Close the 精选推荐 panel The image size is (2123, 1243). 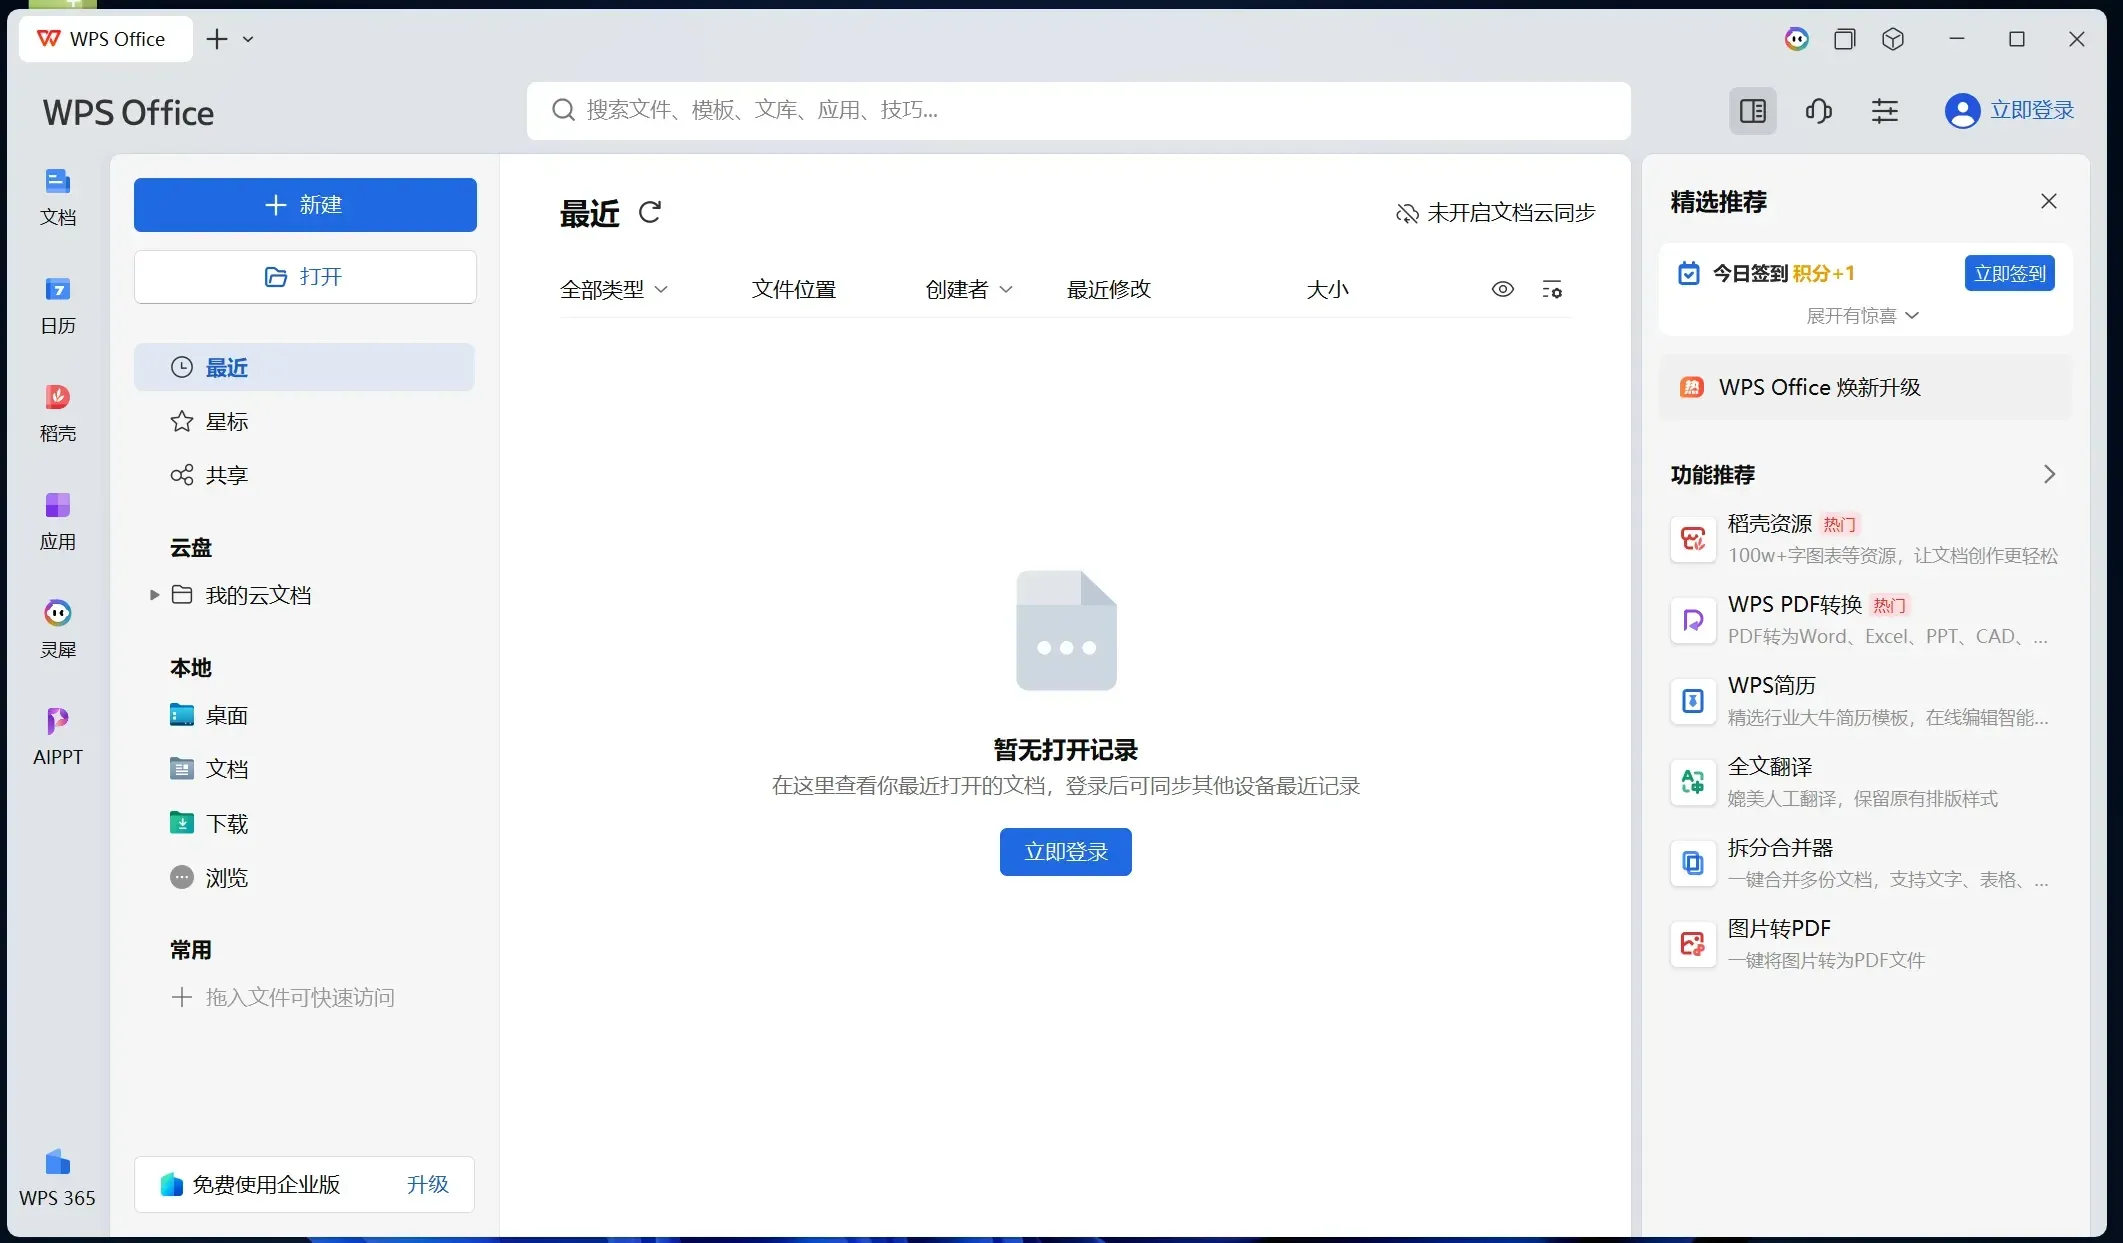2049,201
